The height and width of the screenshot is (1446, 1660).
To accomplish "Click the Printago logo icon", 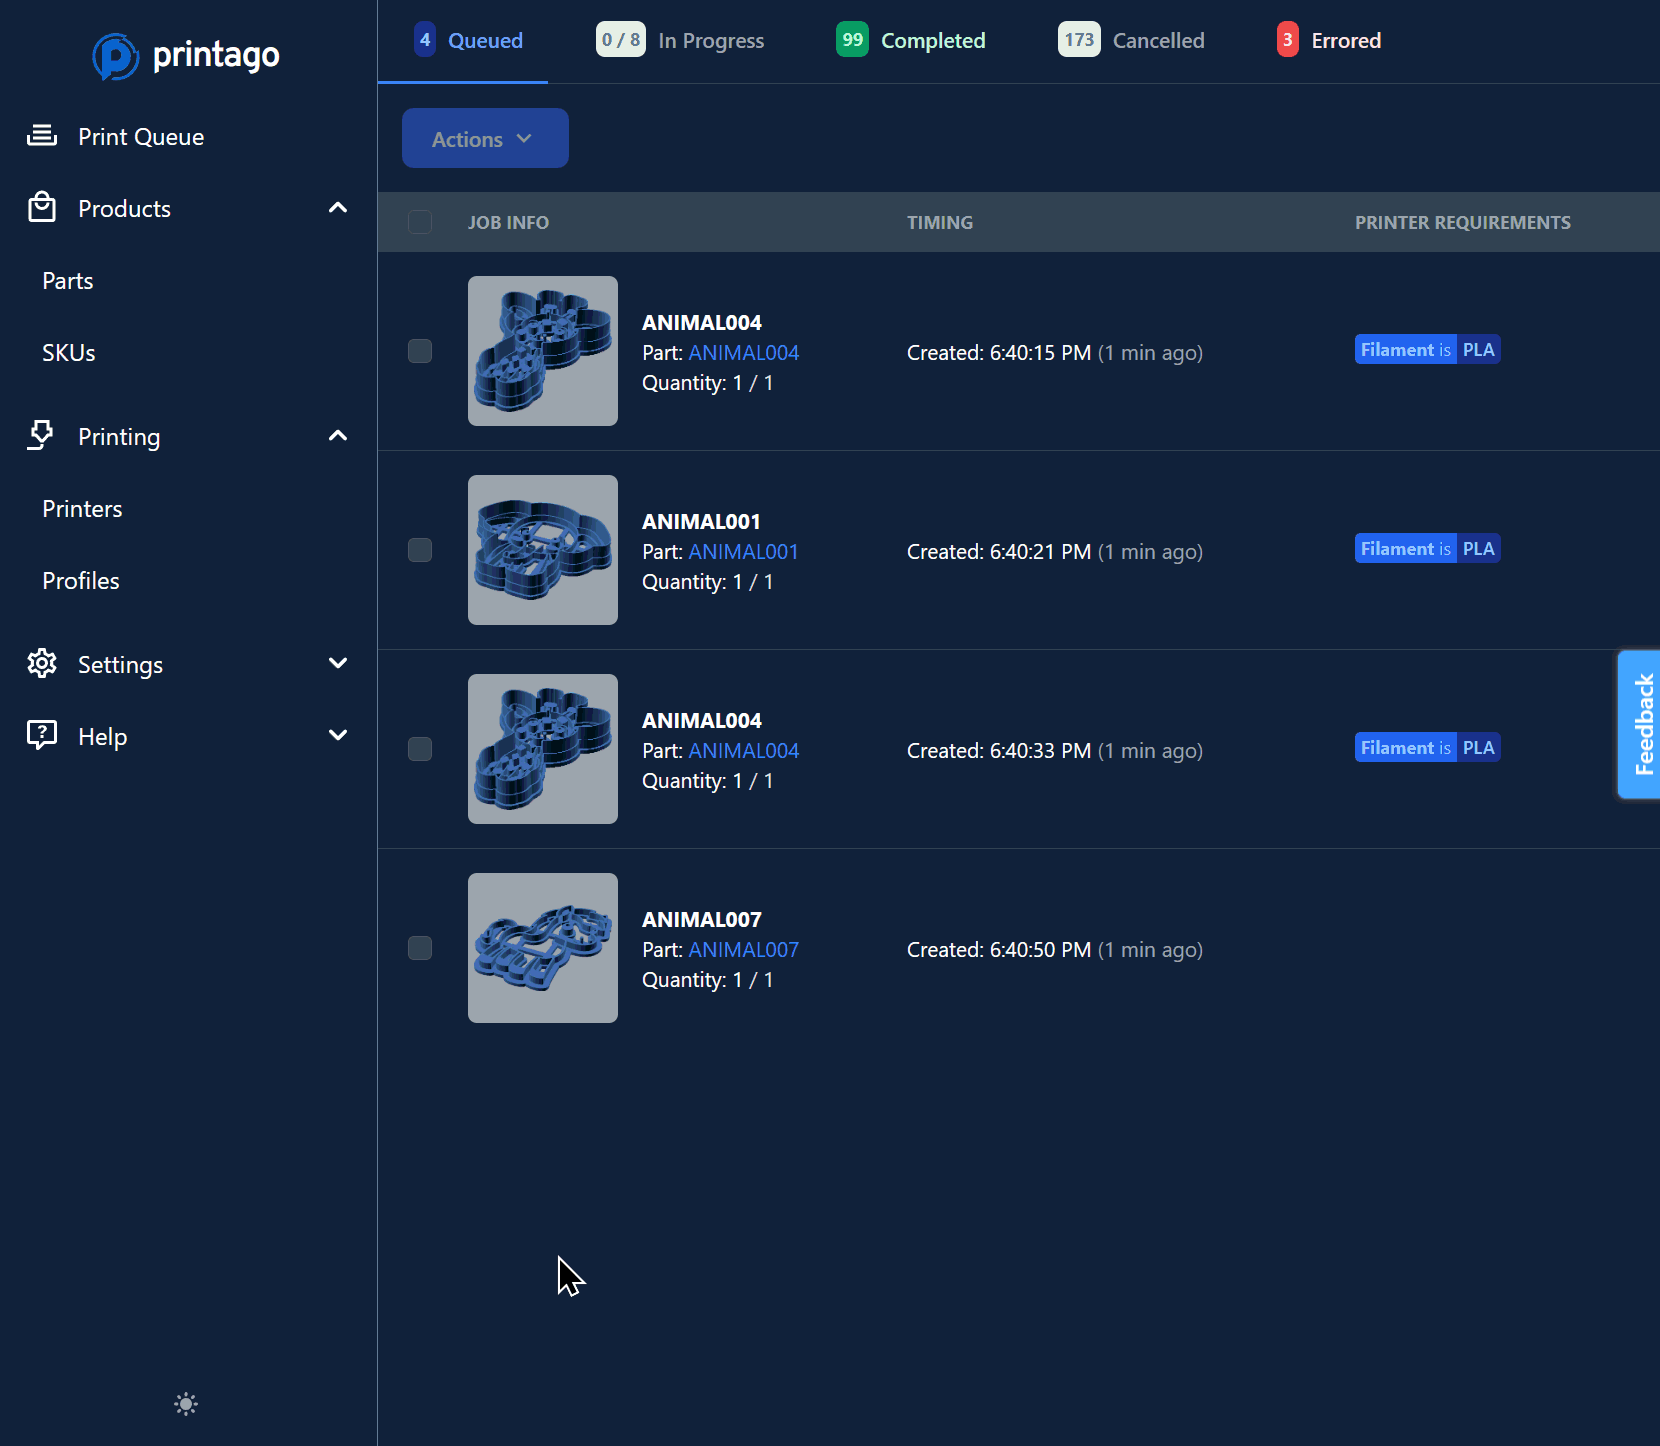I will point(115,56).
